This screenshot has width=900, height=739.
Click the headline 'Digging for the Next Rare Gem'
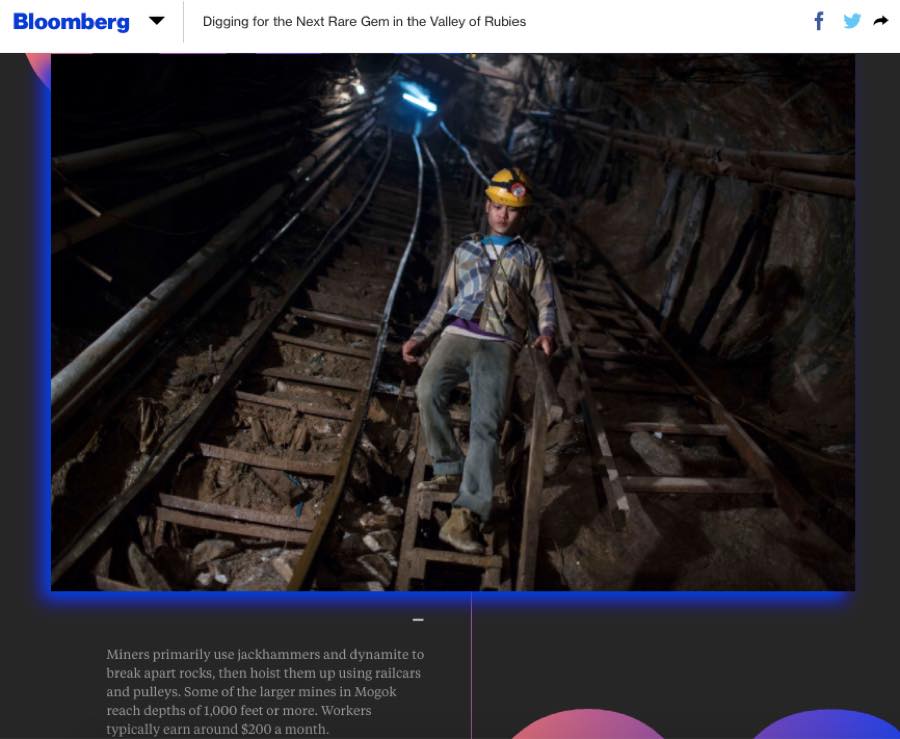click(x=364, y=22)
